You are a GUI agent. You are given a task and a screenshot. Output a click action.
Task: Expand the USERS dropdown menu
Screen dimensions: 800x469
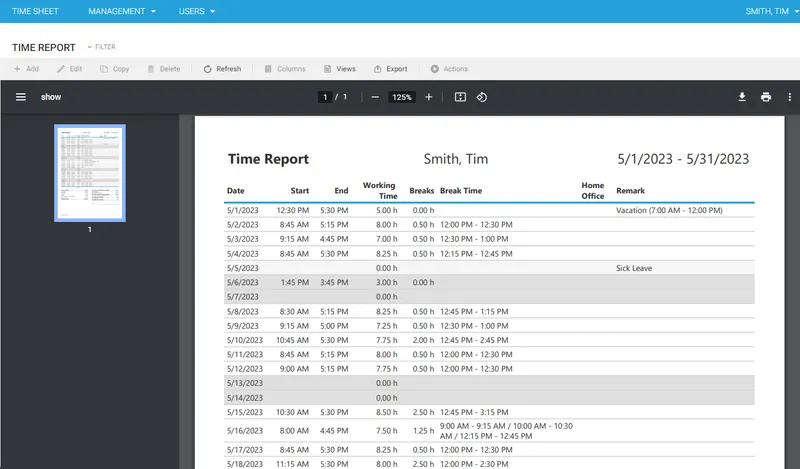tap(197, 11)
